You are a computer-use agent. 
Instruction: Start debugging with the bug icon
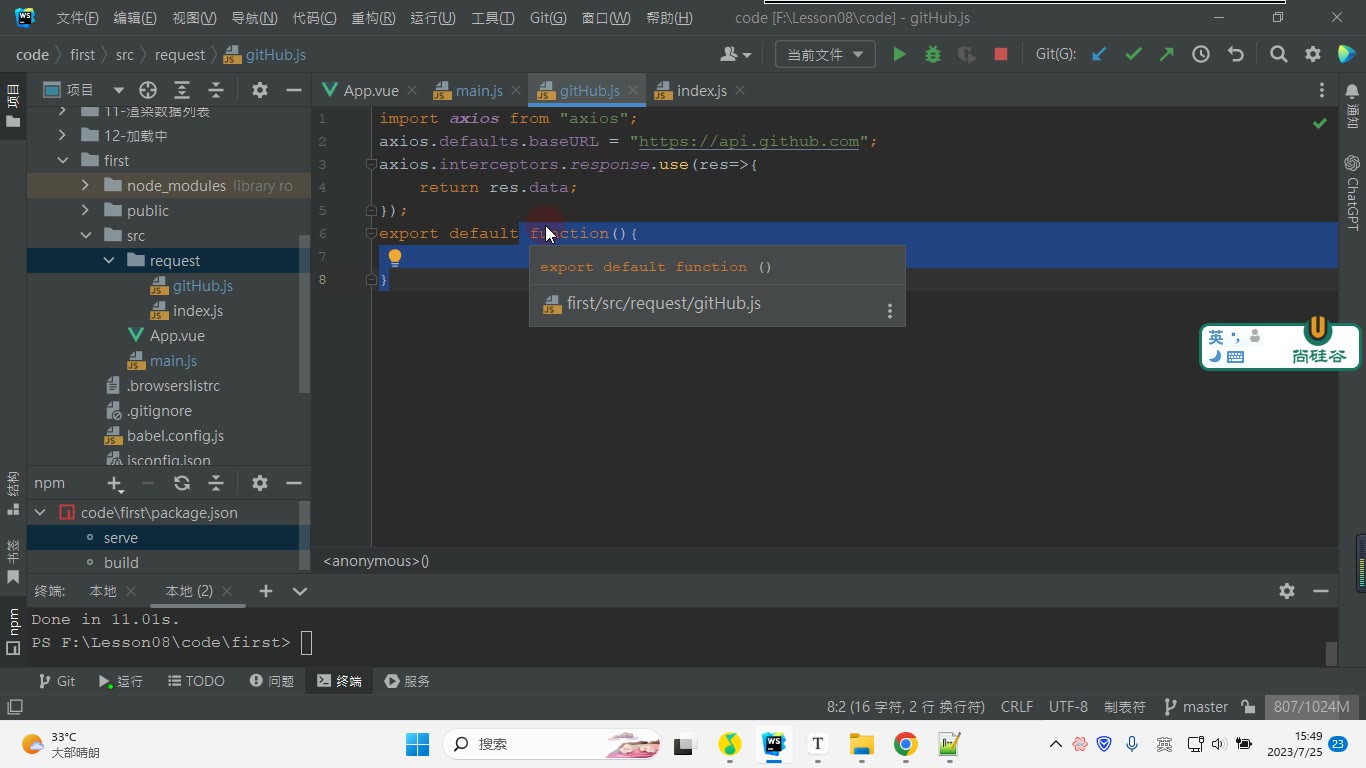click(933, 55)
